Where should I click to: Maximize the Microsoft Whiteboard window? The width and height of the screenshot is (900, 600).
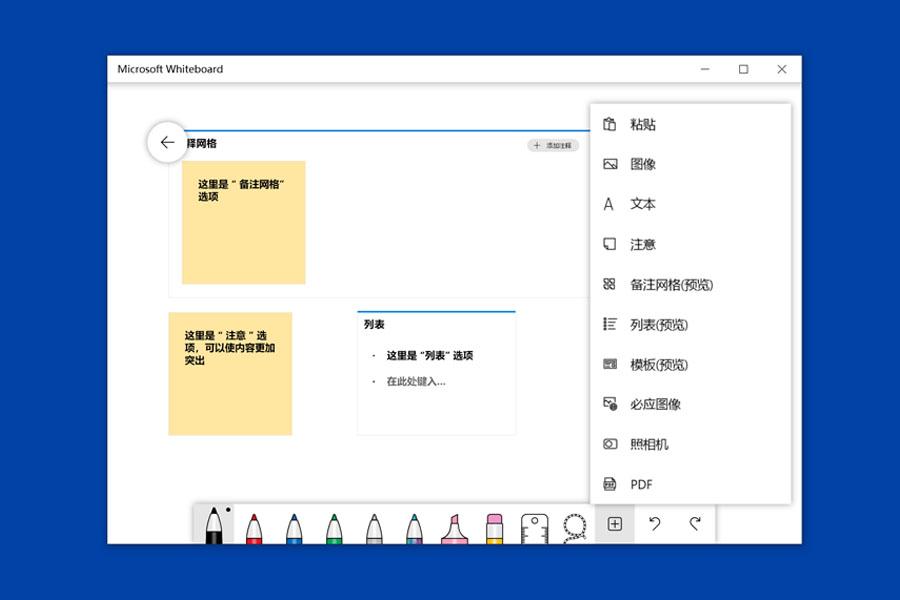(x=743, y=69)
